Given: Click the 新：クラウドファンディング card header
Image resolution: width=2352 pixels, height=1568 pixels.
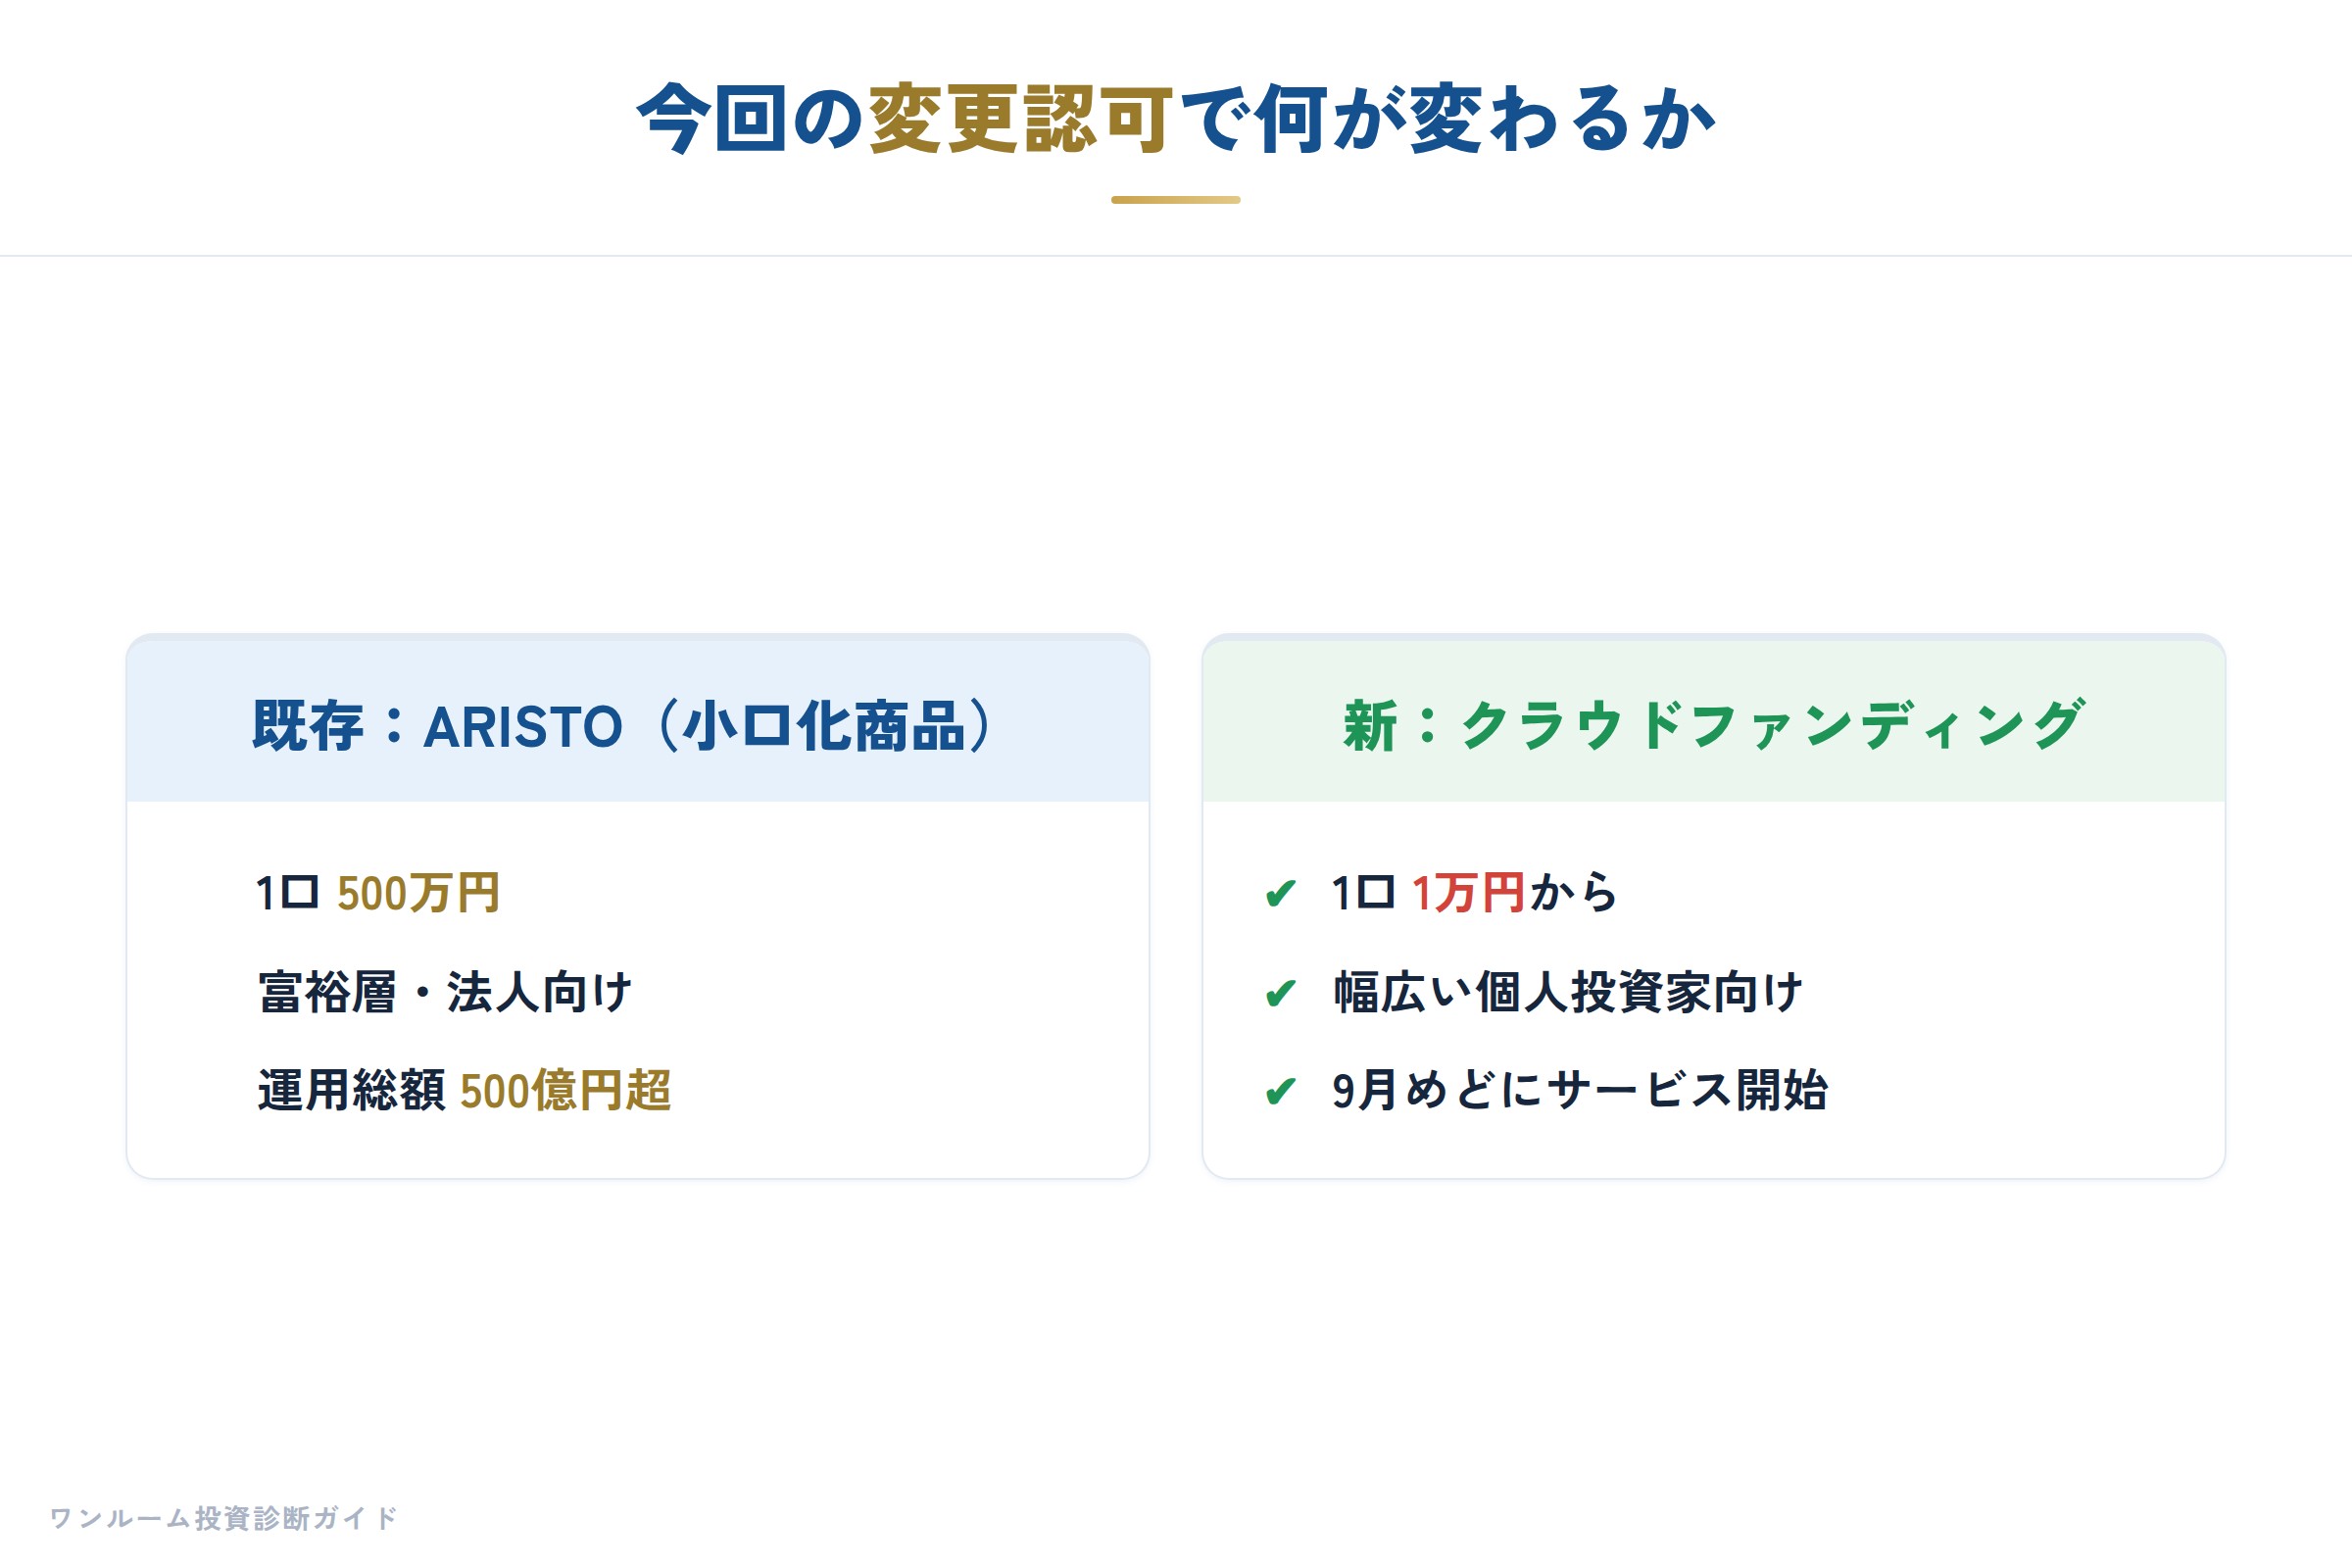Looking at the screenshot, I should click(x=1714, y=721).
